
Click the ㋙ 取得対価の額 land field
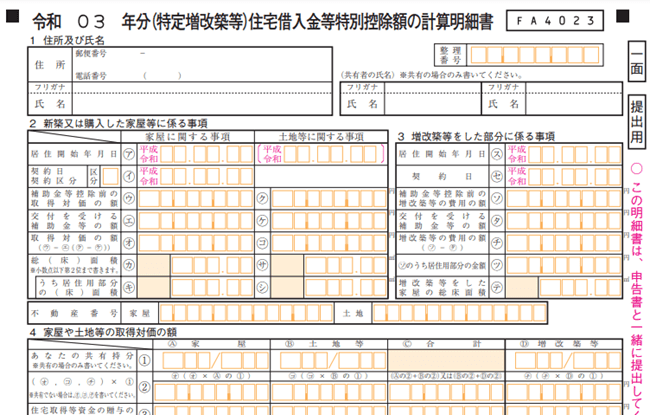tap(329, 243)
